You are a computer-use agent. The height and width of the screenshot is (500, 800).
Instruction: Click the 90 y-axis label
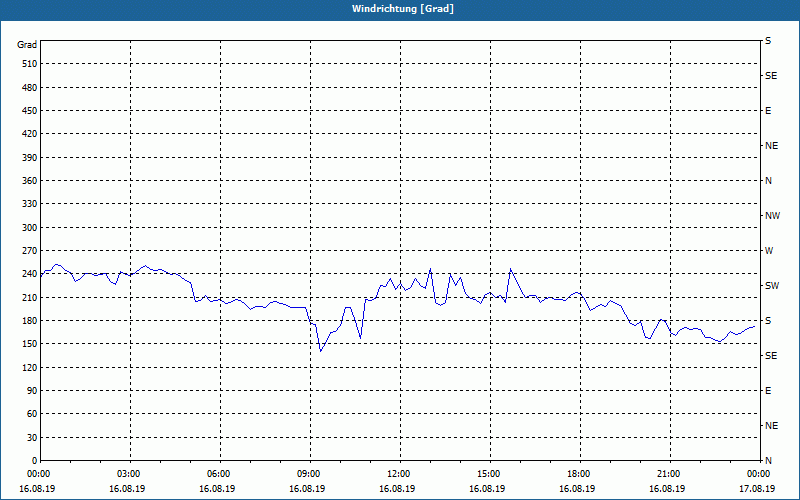32,391
